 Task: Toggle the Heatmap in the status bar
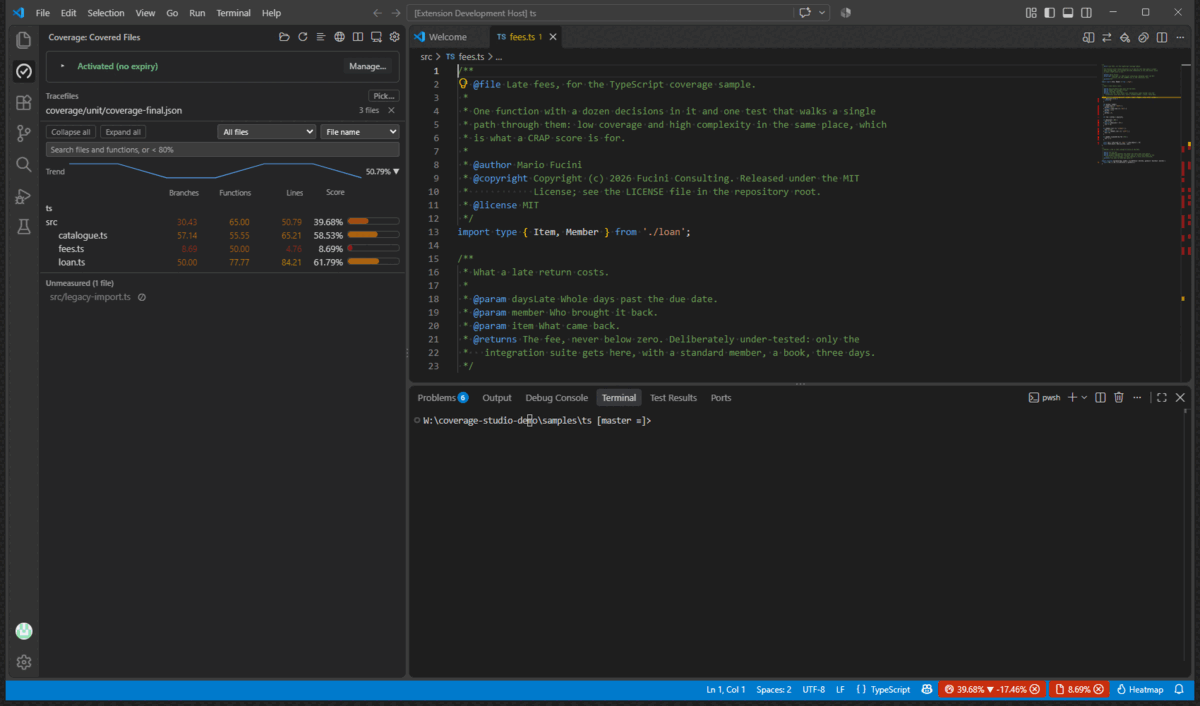1140,690
